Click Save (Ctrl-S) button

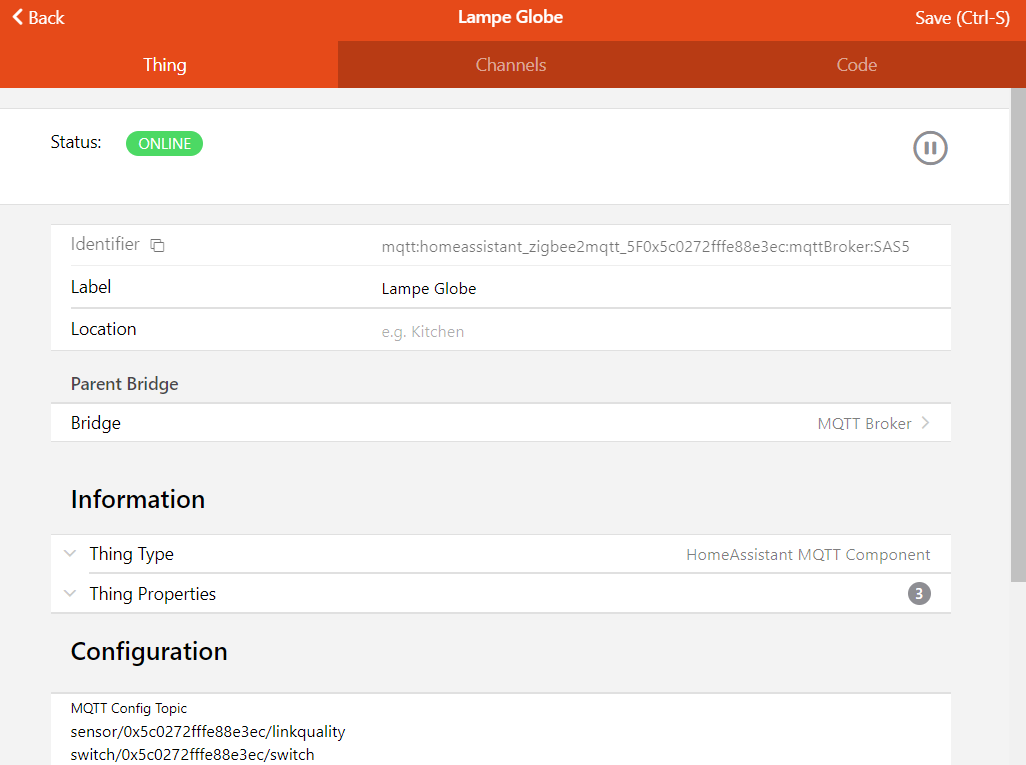962,18
